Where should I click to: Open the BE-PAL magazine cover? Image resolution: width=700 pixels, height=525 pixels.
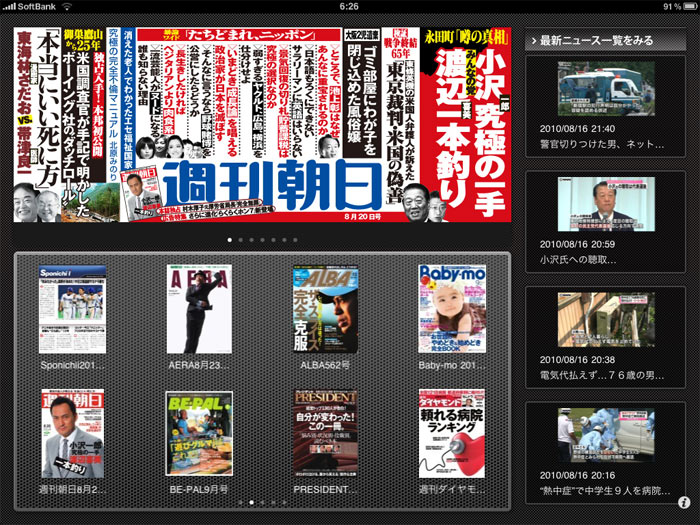pos(199,433)
